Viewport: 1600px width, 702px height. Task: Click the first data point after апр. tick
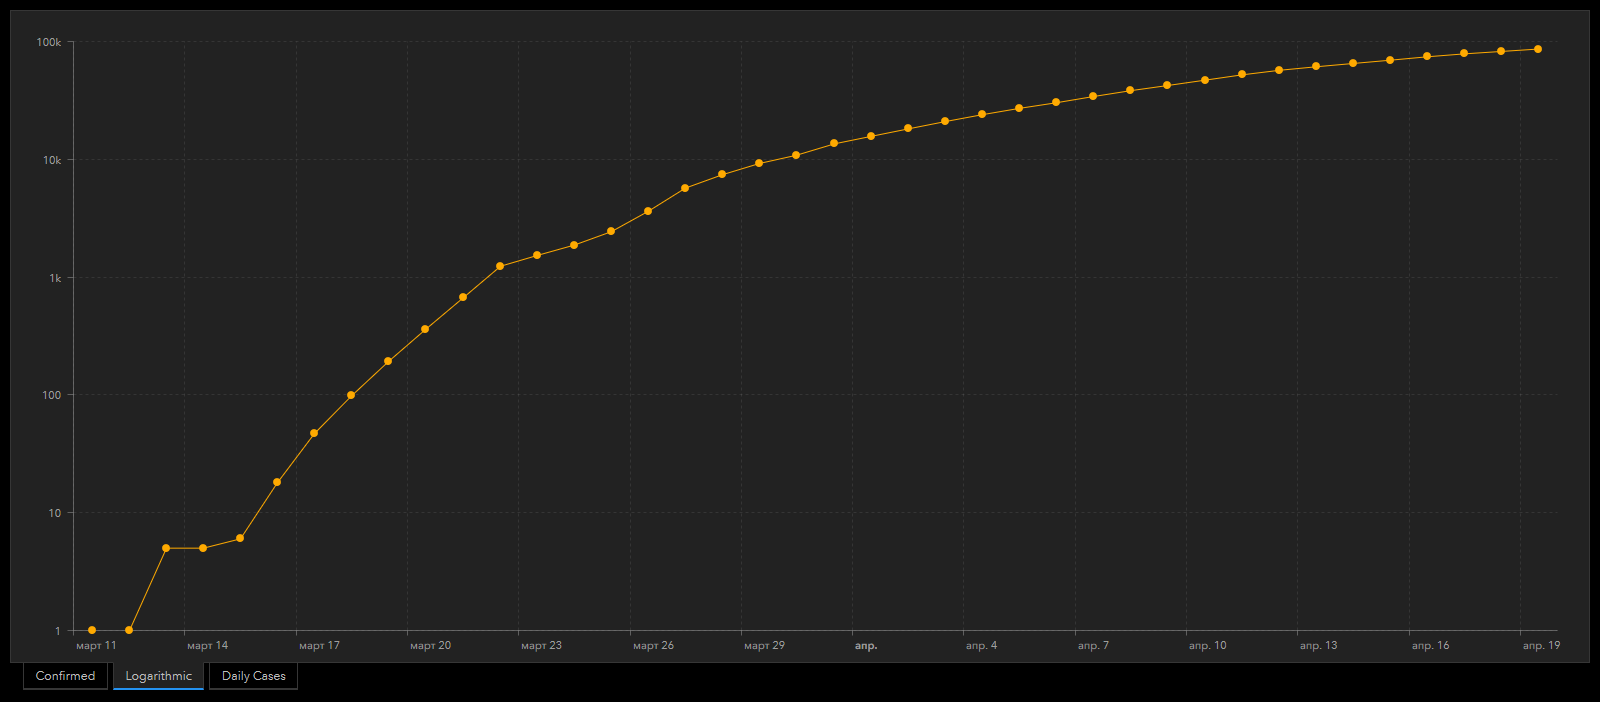871,136
